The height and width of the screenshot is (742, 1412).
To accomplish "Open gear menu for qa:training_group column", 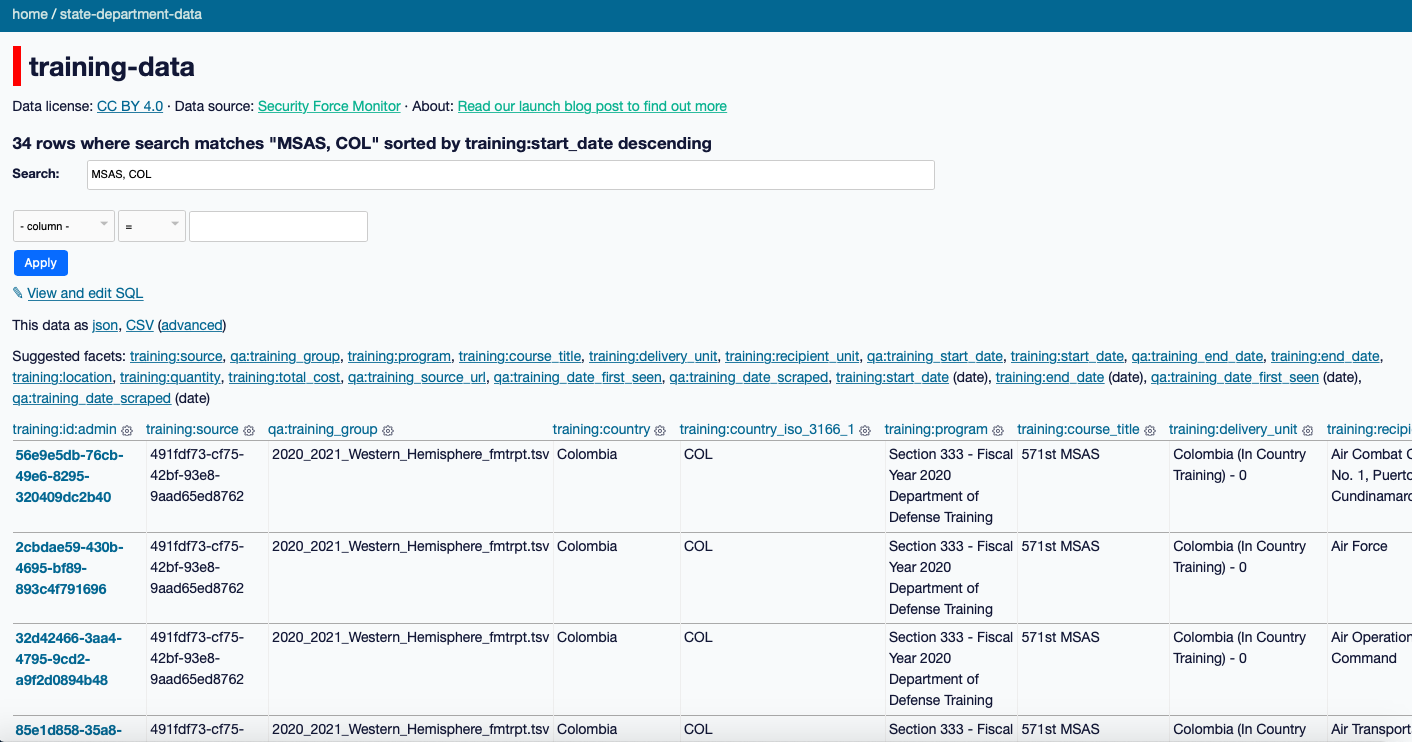I will (x=388, y=431).
